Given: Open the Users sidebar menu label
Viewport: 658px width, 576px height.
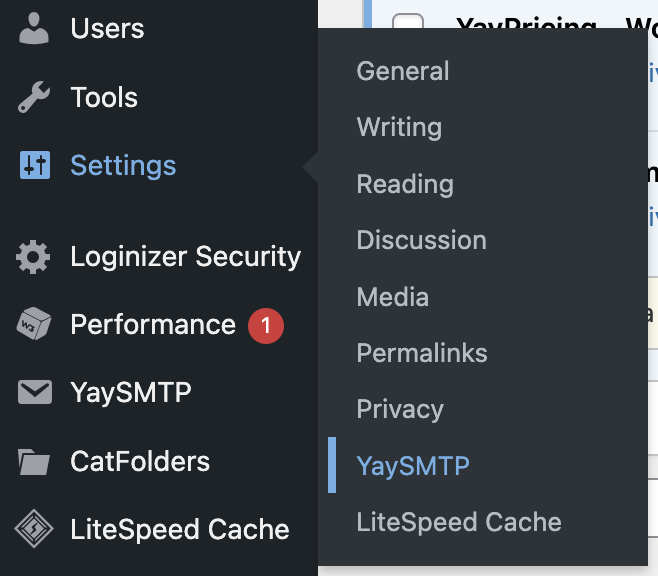Looking at the screenshot, I should click(107, 29).
